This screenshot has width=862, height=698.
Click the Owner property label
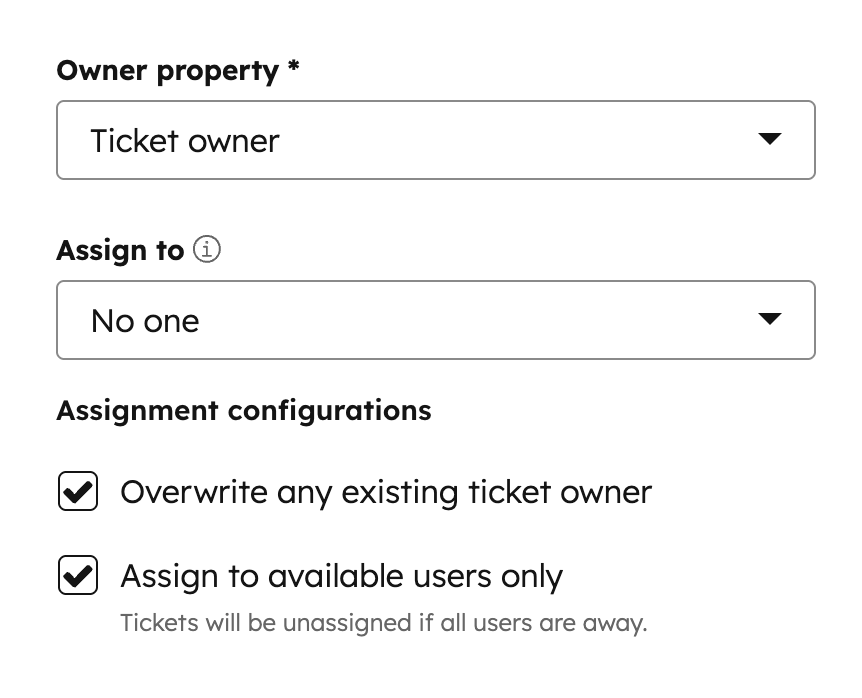click(178, 70)
